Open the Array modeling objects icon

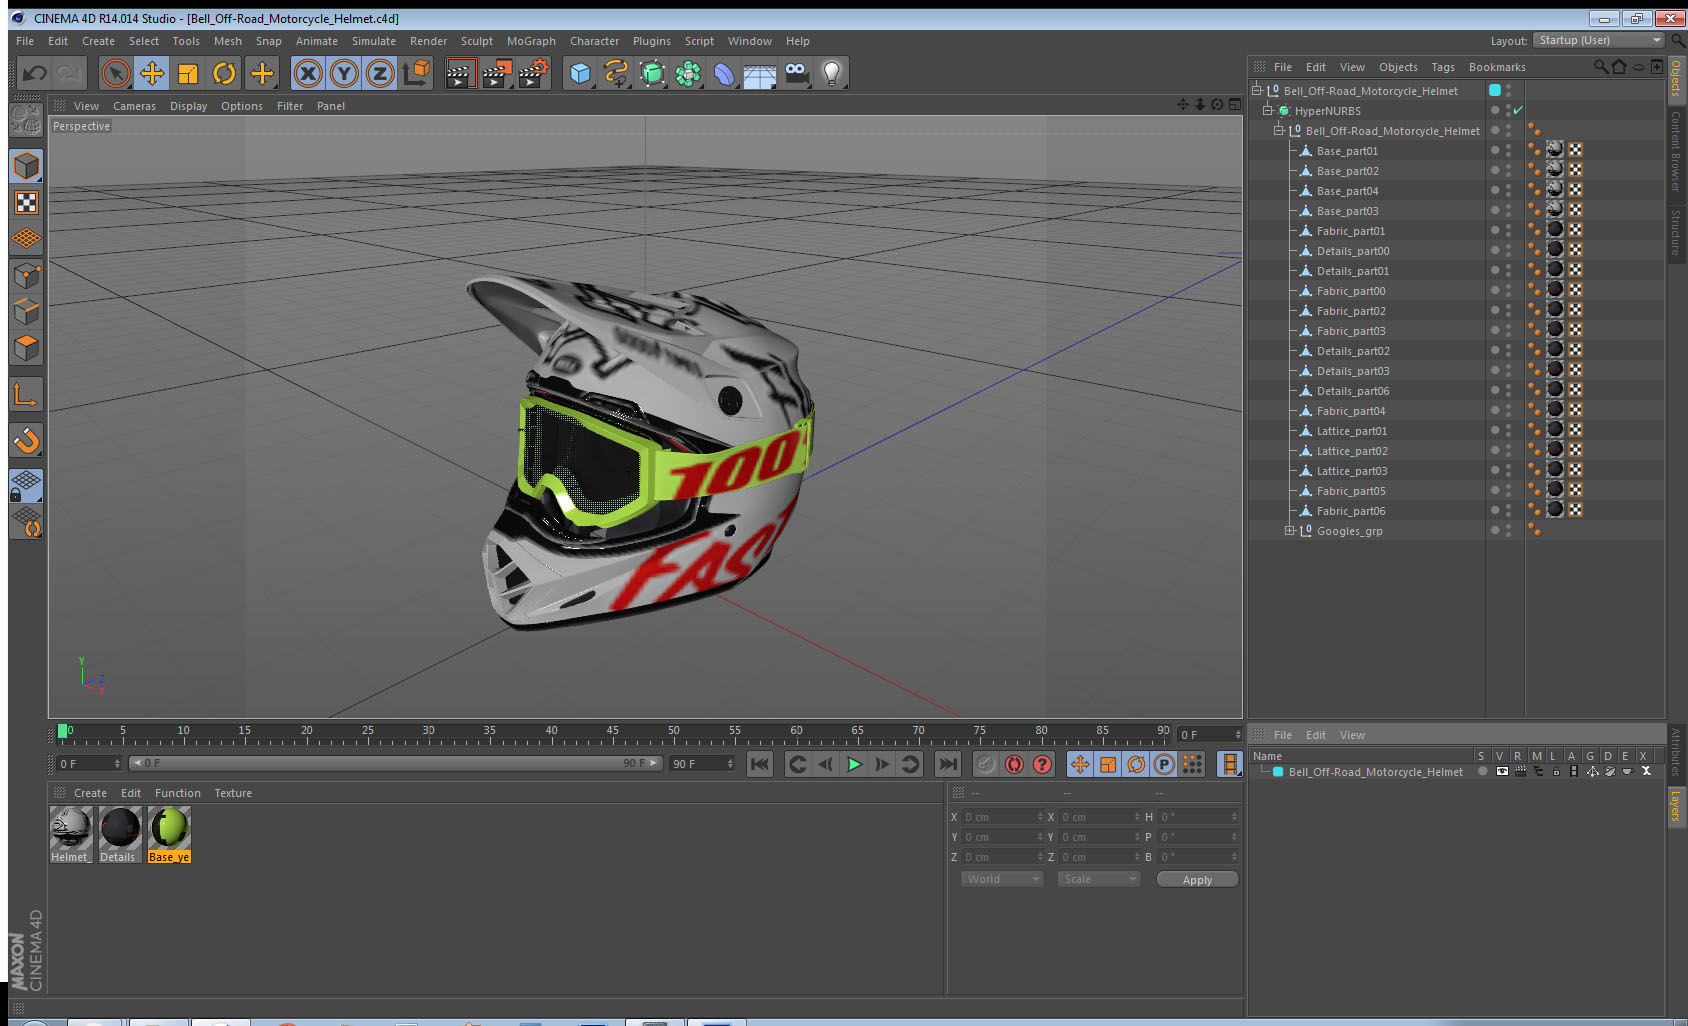pyautogui.click(x=688, y=73)
